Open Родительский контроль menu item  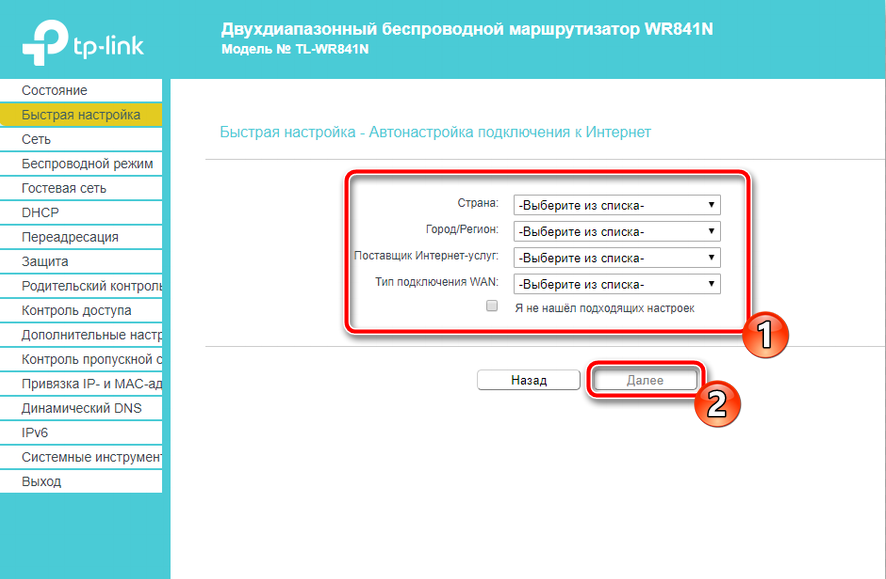[x=90, y=286]
